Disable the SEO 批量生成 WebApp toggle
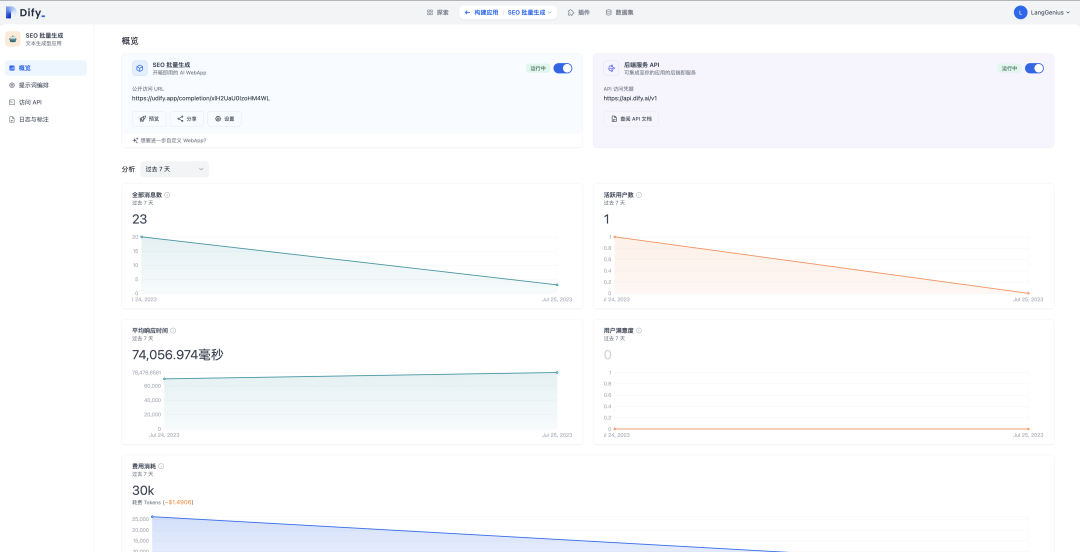1080x552 pixels. point(563,68)
